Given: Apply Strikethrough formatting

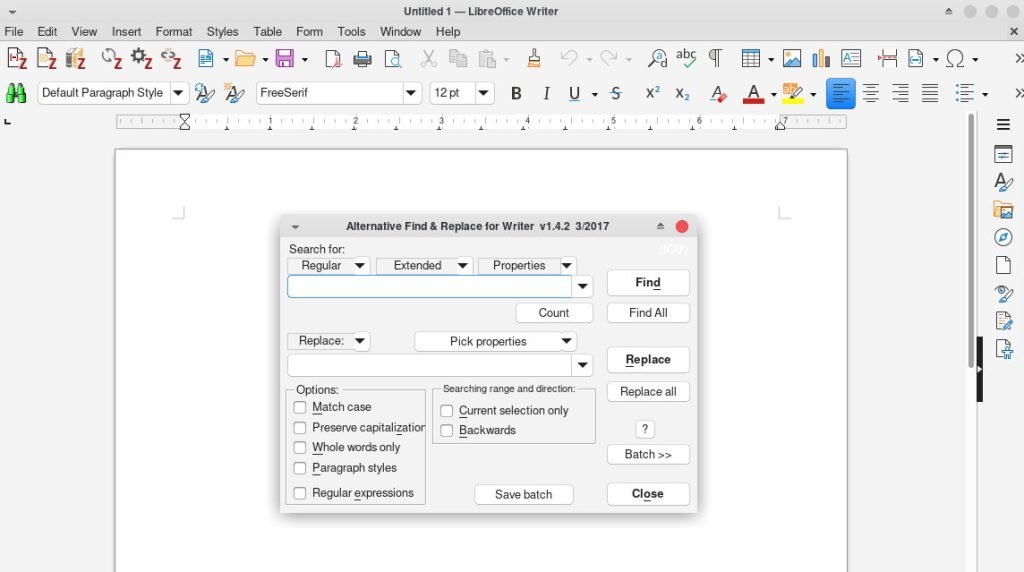Looking at the screenshot, I should 616,93.
